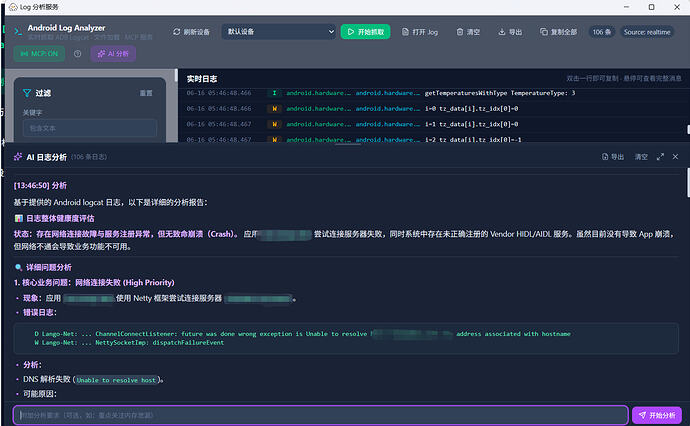This screenshot has width=690, height=426.
Task: Click the NettySocketImp: dispatchFailureEvent log line
Action: click(x=129, y=342)
